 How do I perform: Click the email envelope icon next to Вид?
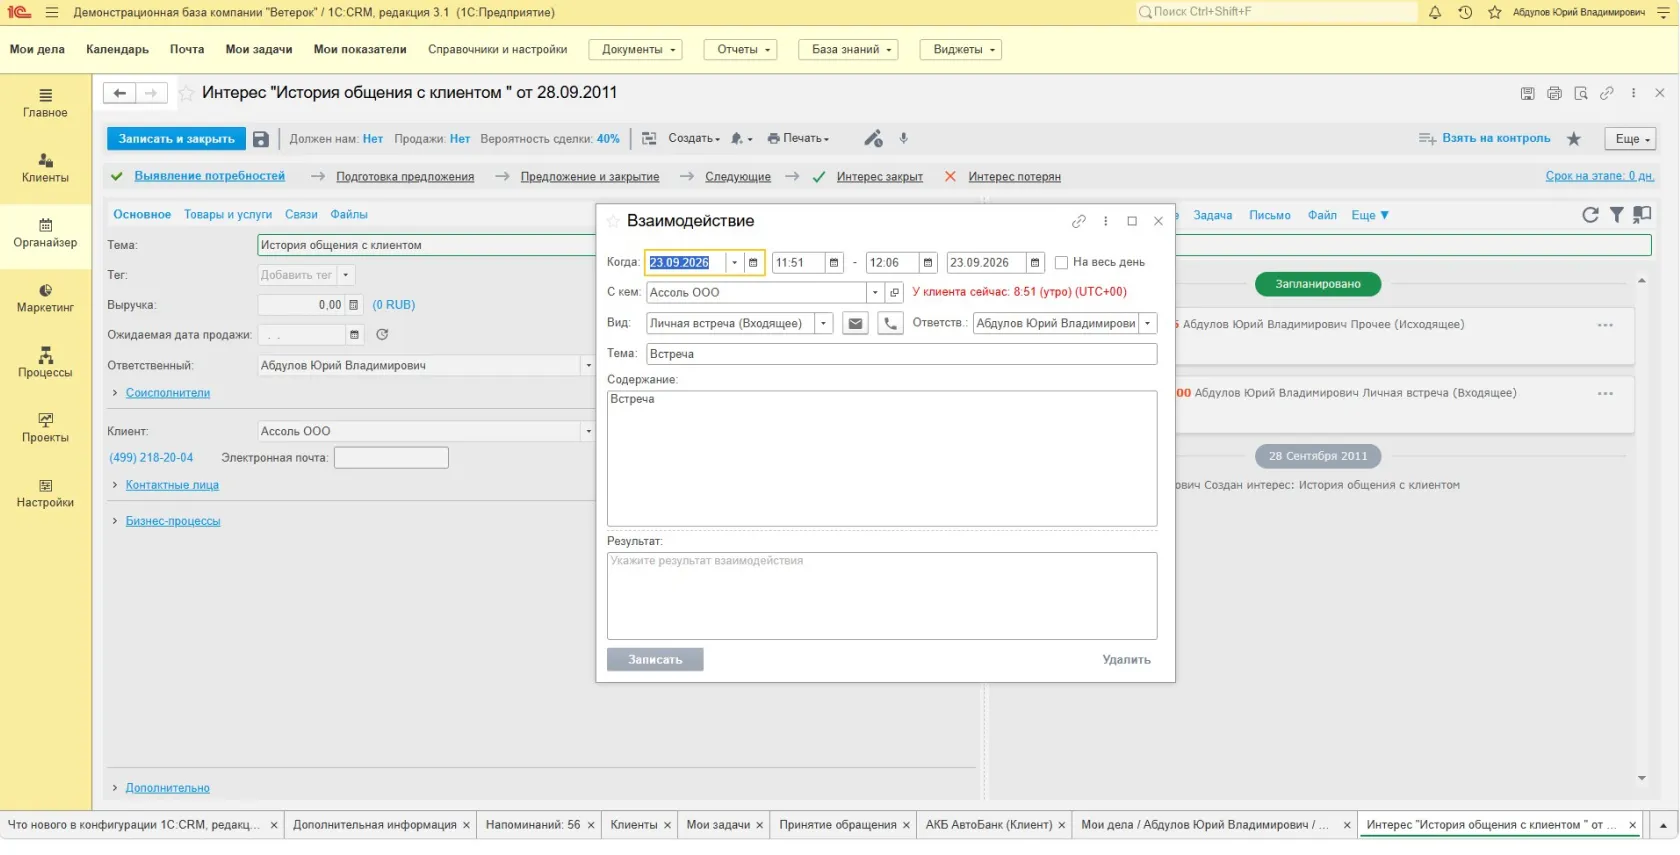pos(855,323)
